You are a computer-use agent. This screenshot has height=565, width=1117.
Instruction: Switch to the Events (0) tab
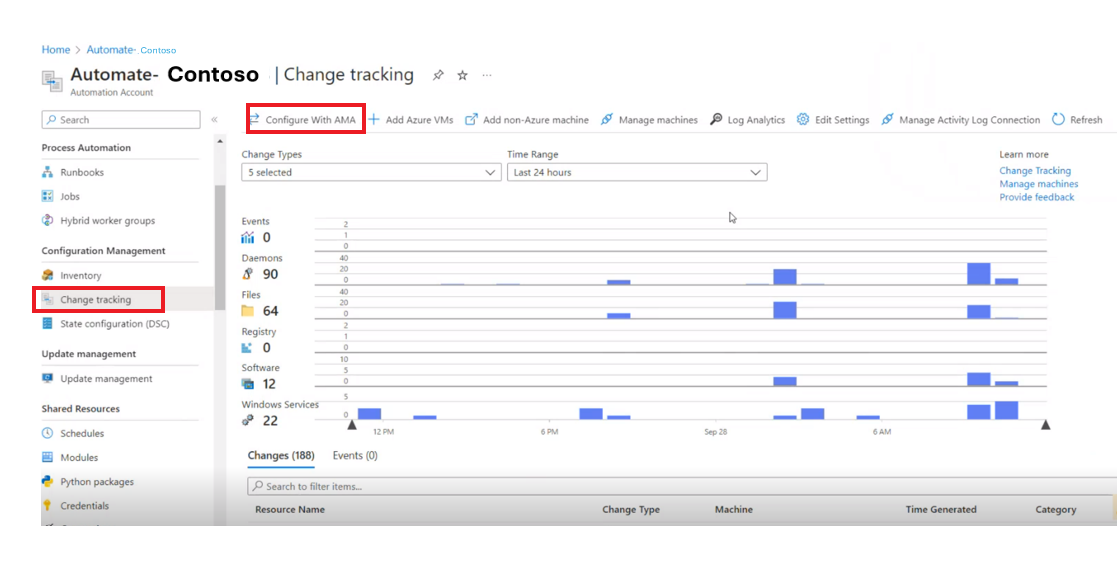point(355,456)
